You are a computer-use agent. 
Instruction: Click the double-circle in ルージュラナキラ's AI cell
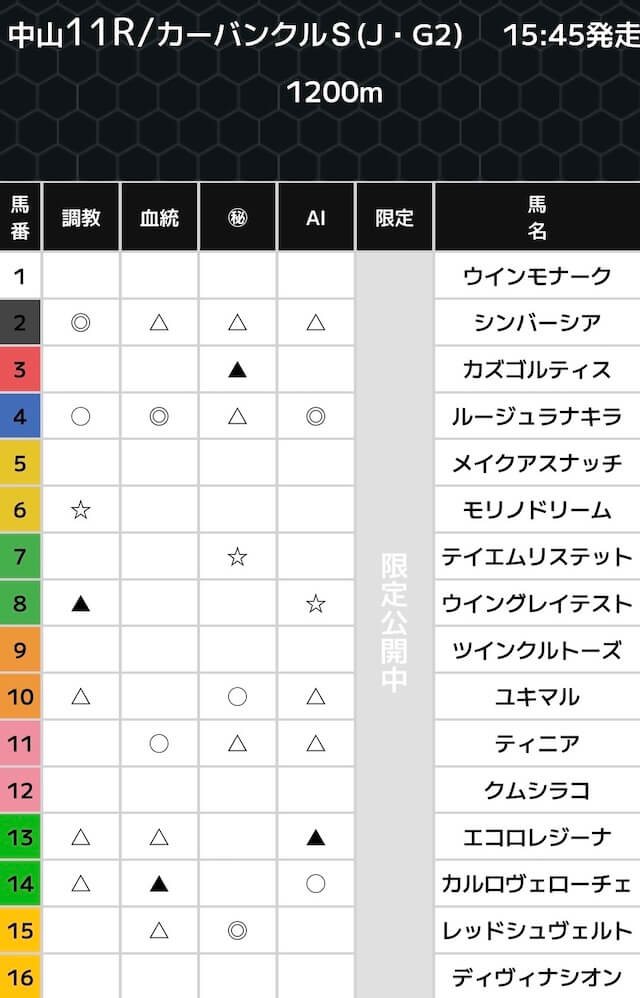pyautogui.click(x=316, y=416)
